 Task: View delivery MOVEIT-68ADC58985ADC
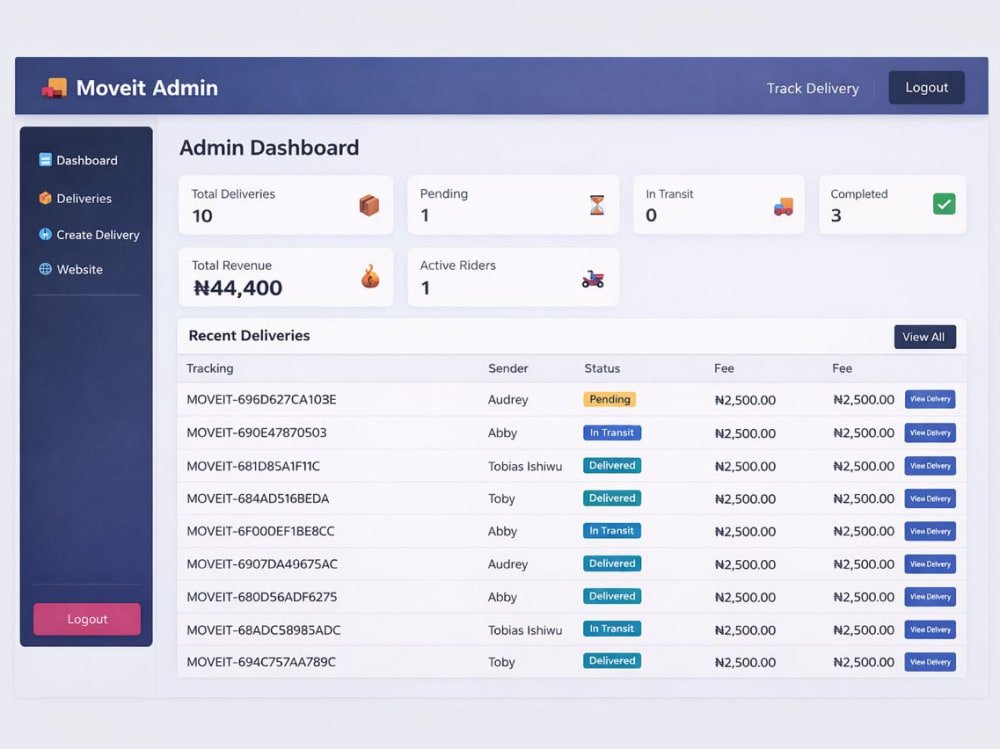pos(930,630)
